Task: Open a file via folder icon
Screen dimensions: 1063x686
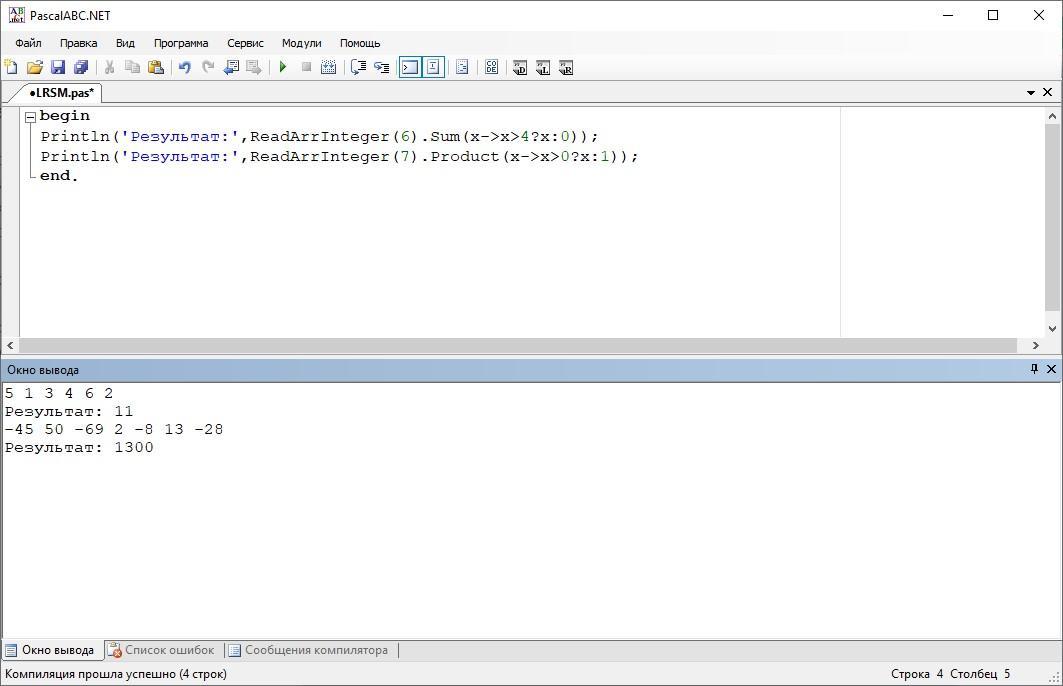Action: coord(35,67)
